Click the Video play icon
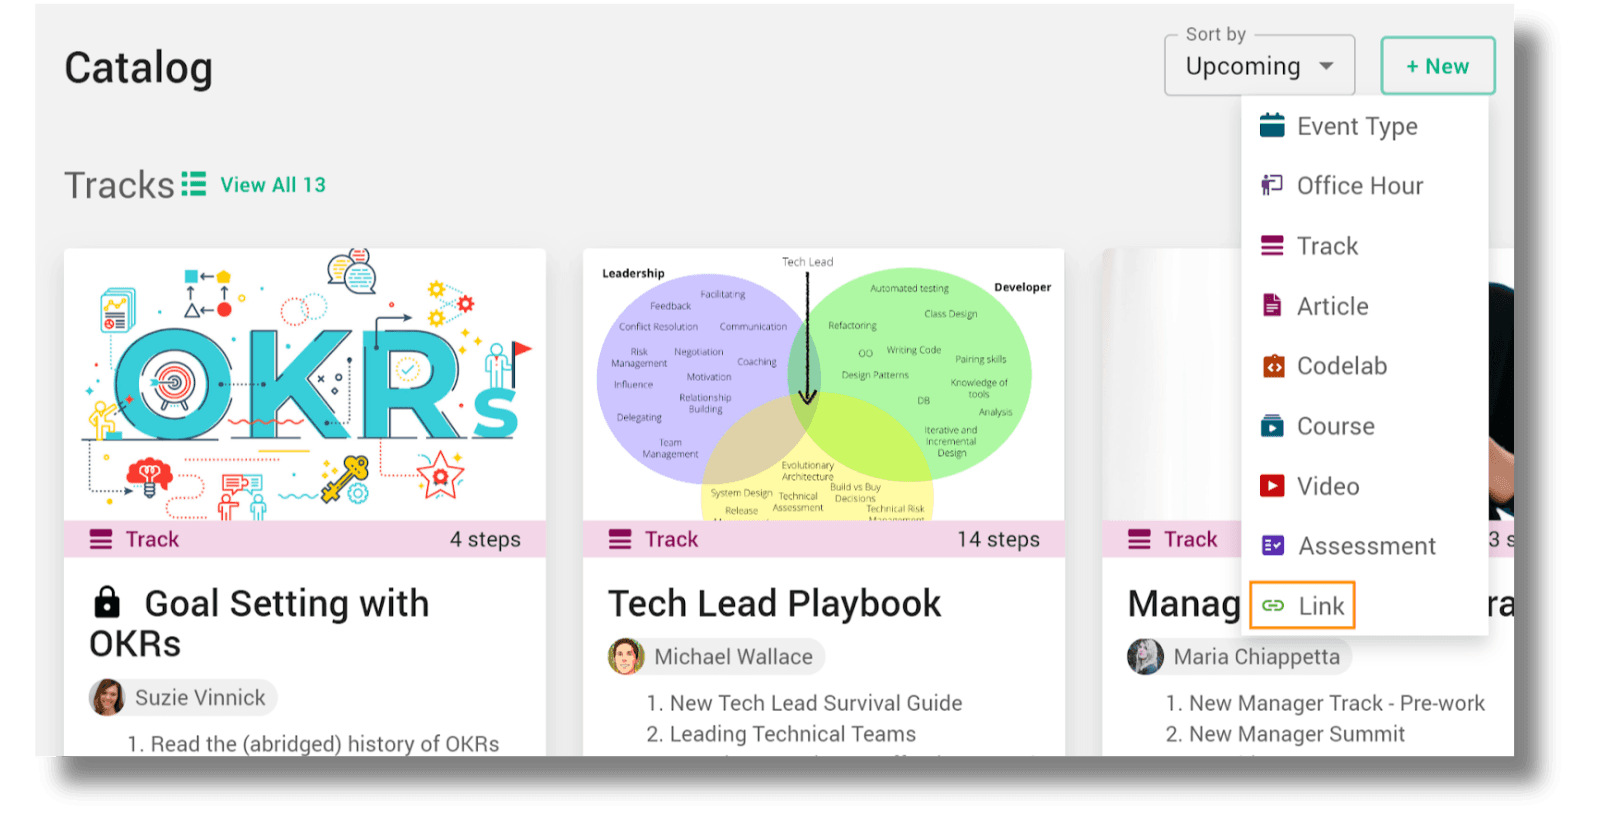 point(1272,486)
